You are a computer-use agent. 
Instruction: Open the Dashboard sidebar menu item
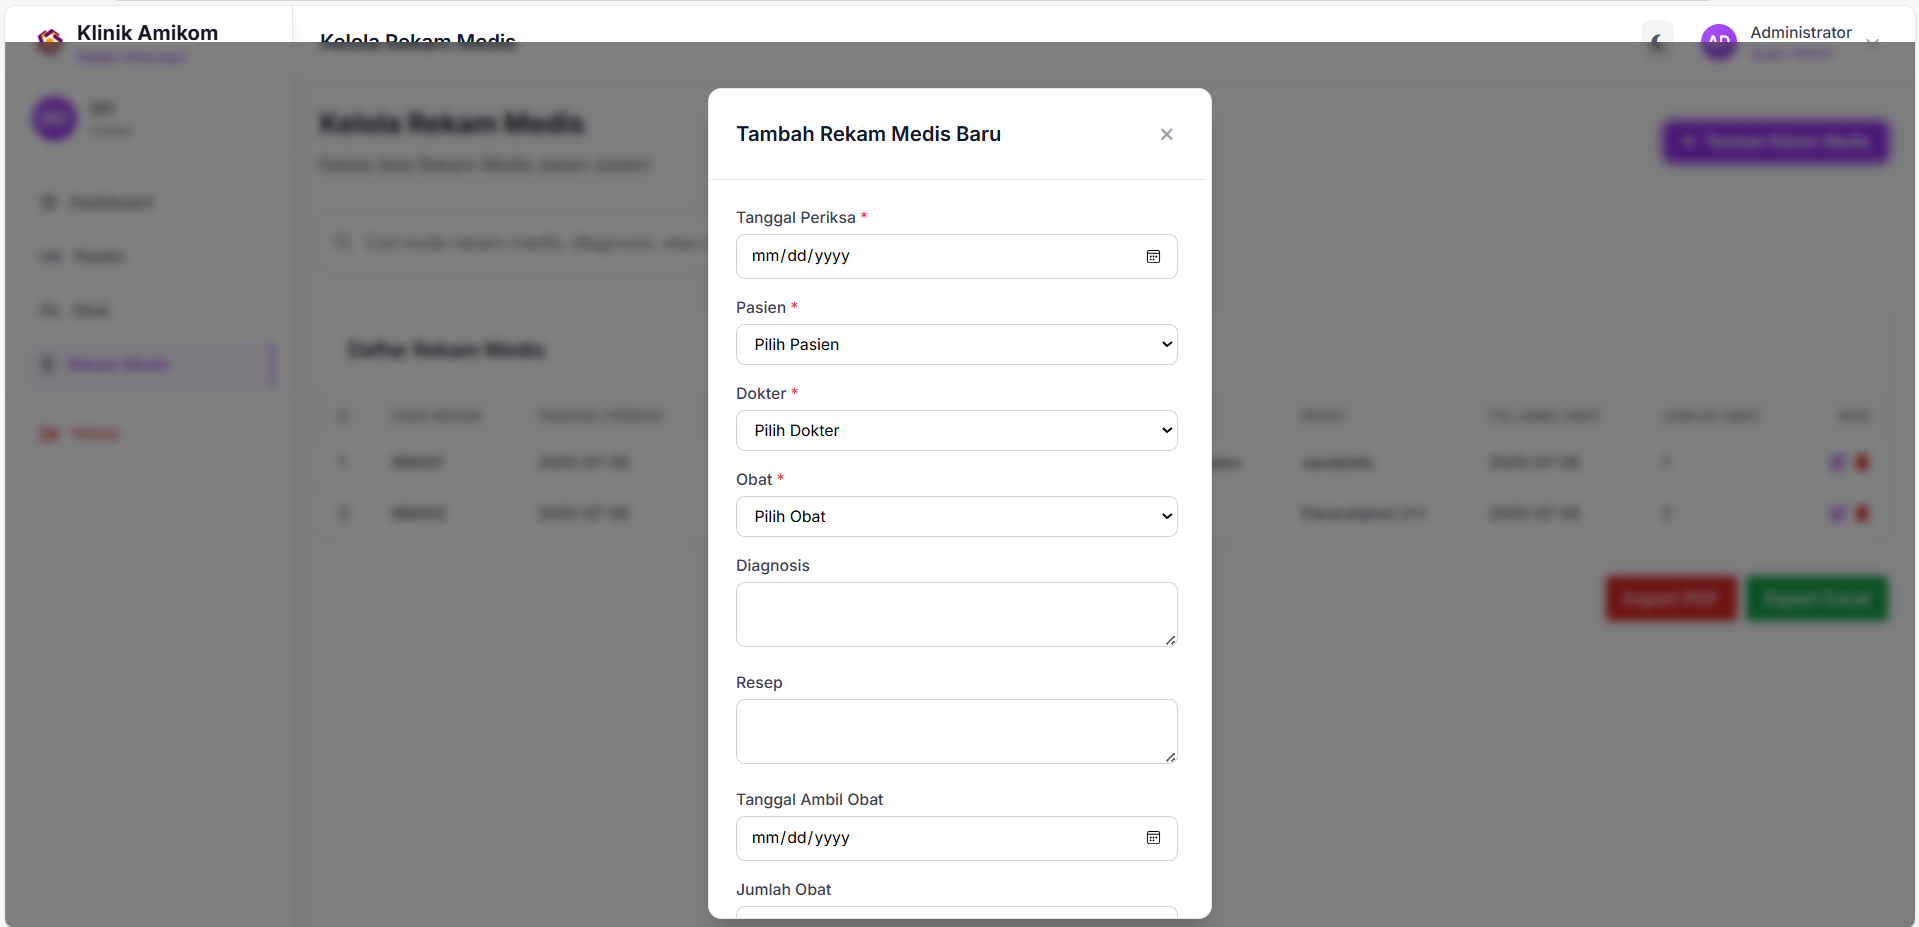[x=111, y=203]
